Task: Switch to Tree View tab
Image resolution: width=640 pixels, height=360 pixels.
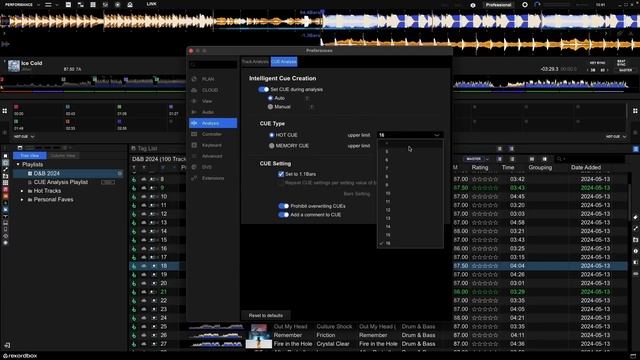Action: [x=30, y=156]
